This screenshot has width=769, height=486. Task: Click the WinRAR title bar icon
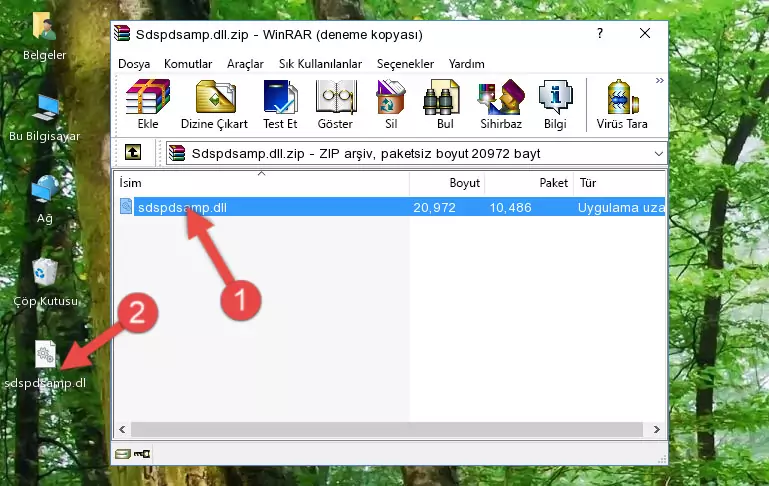[122, 33]
